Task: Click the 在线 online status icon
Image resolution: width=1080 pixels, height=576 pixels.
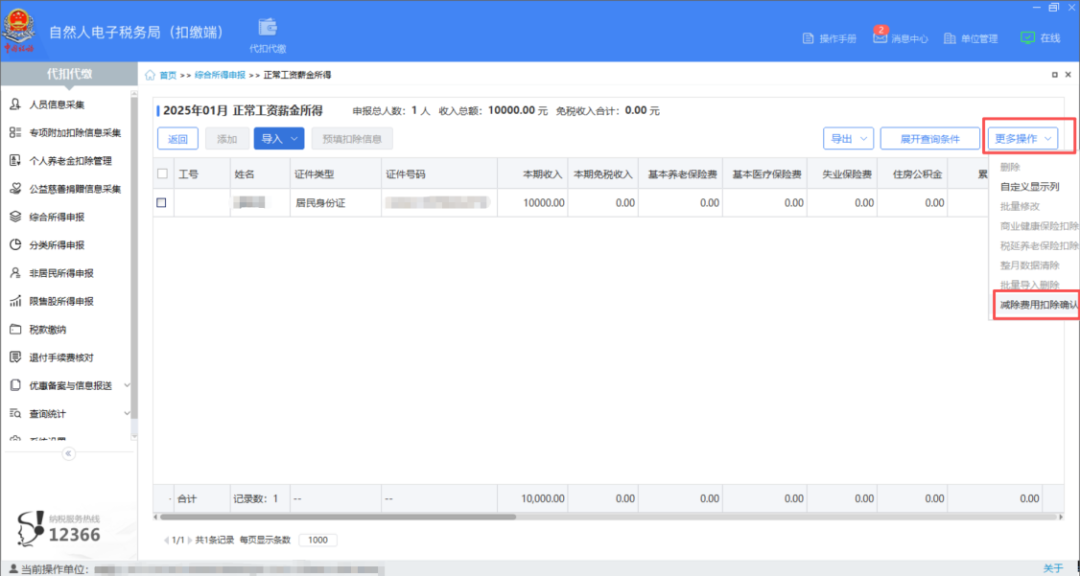Action: click(1027, 38)
